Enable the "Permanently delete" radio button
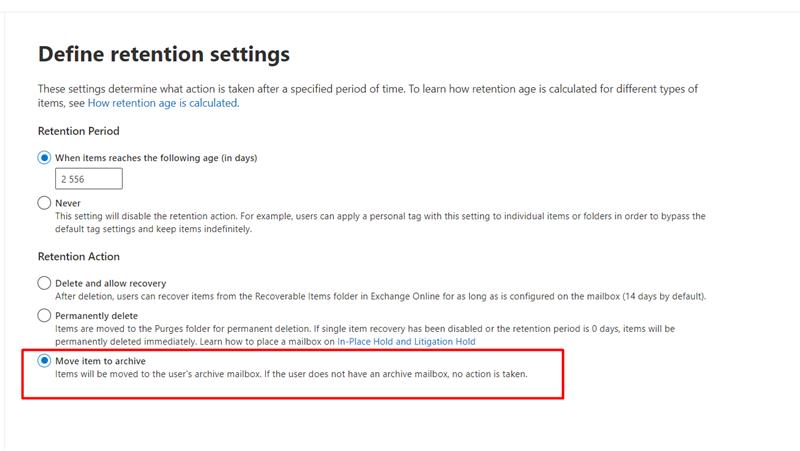 coord(44,315)
